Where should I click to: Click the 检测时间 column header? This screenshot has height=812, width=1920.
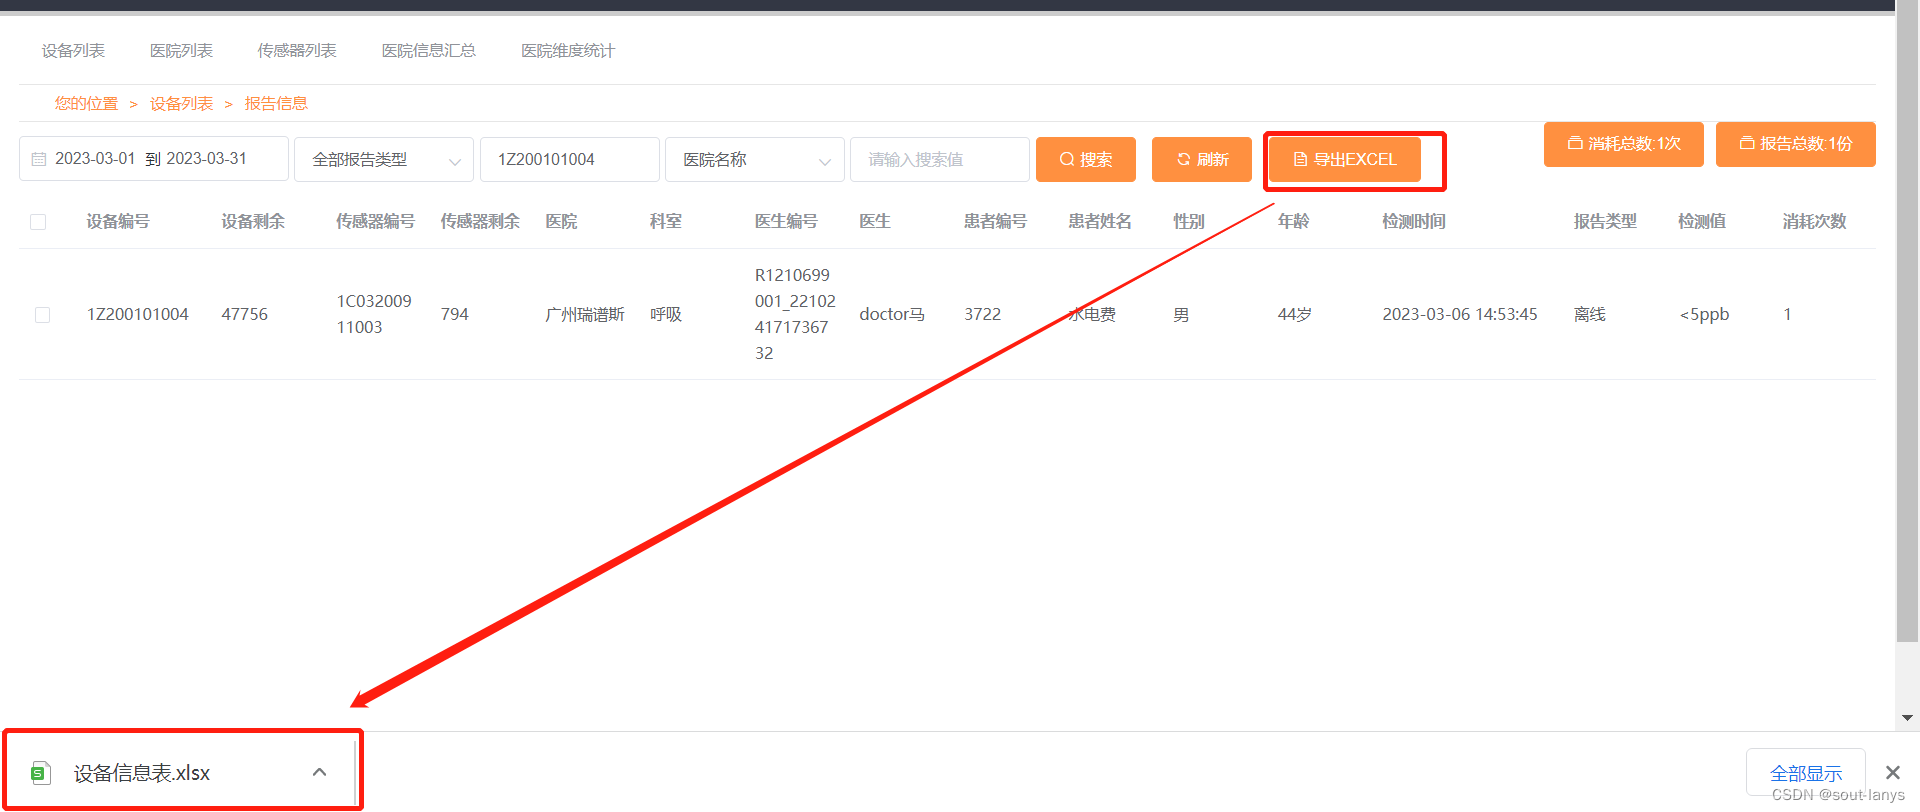(x=1414, y=222)
